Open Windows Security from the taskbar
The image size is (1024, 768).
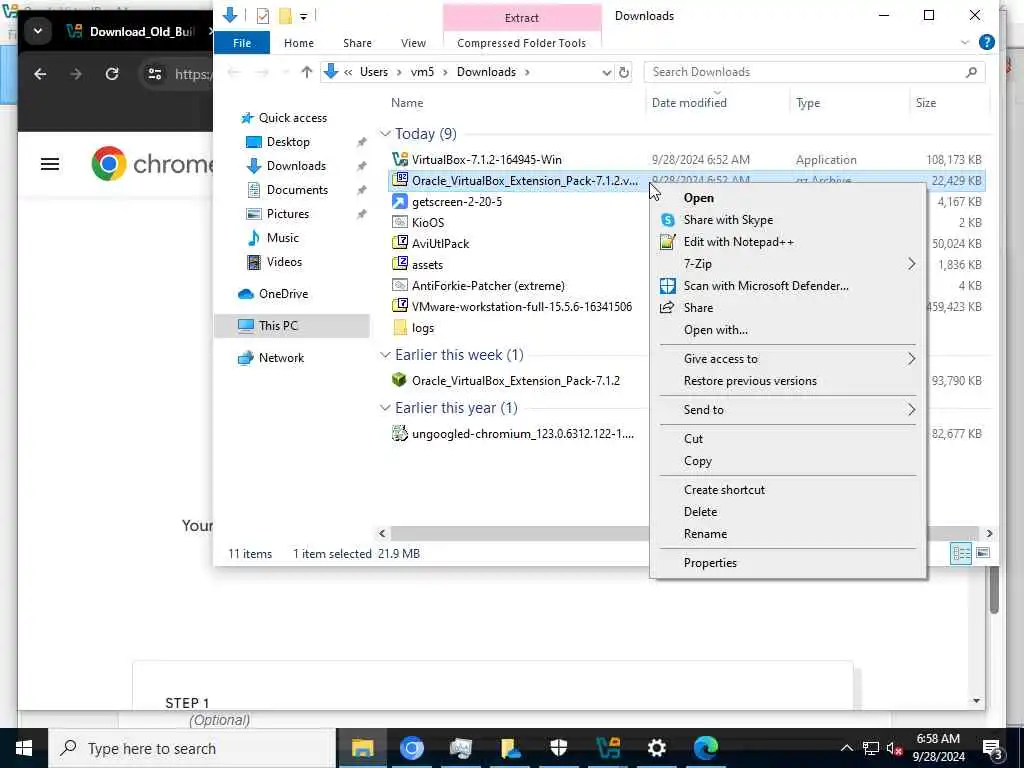[x=558, y=748]
